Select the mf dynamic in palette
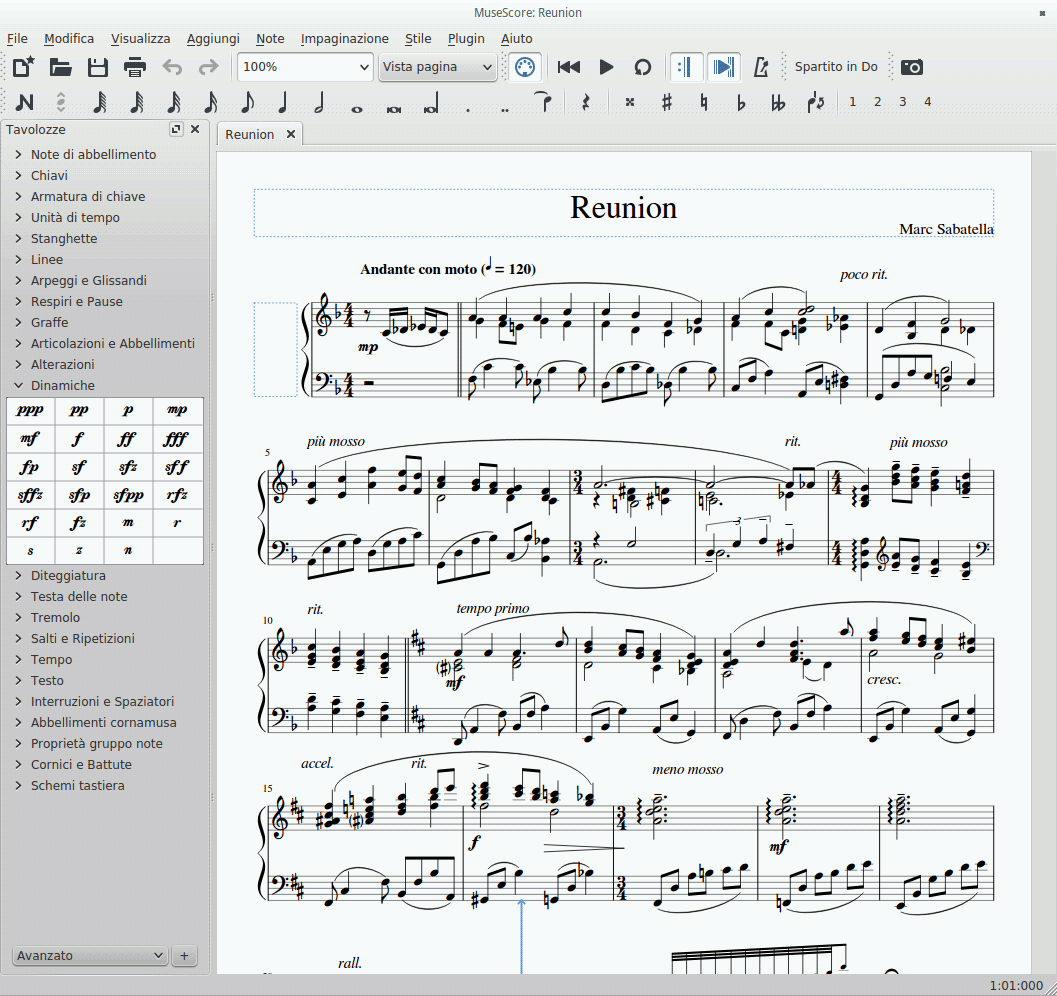 [x=31, y=438]
